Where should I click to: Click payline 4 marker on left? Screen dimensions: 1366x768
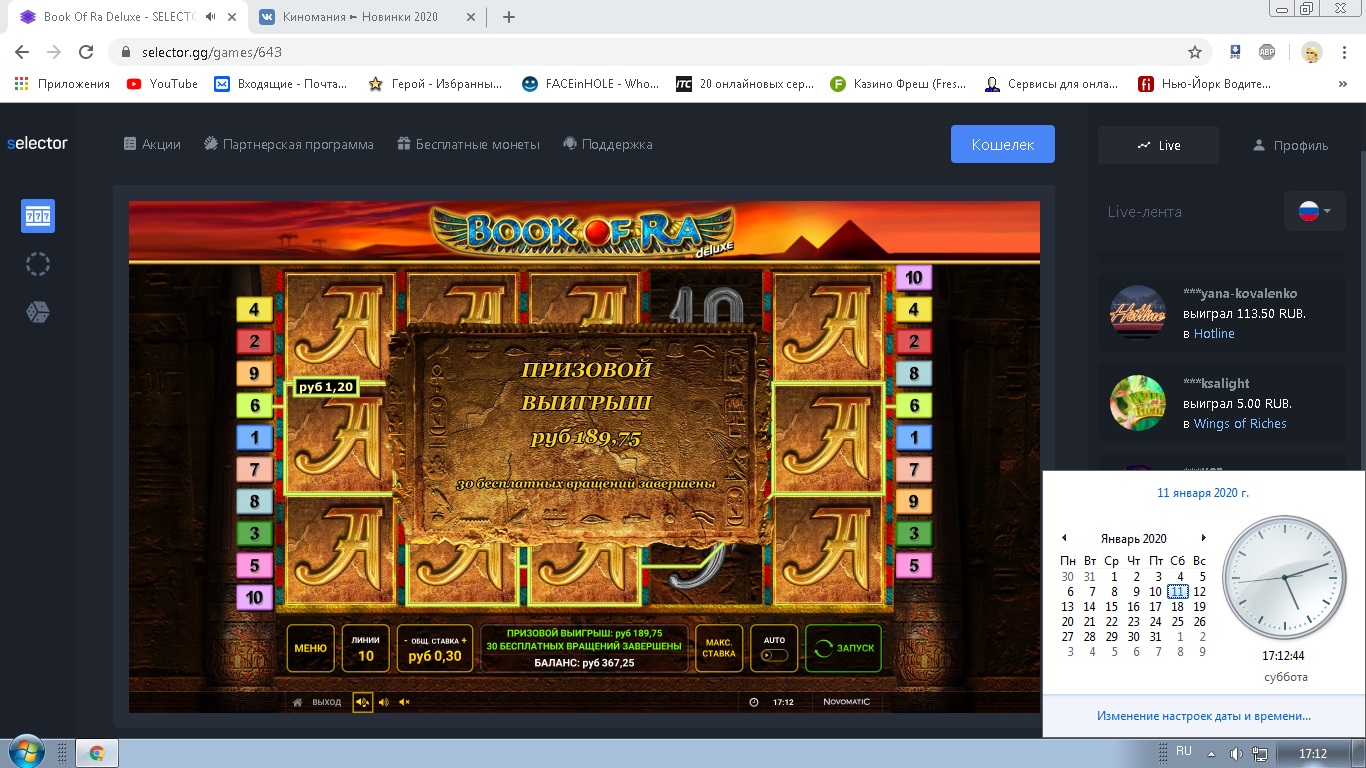[254, 310]
